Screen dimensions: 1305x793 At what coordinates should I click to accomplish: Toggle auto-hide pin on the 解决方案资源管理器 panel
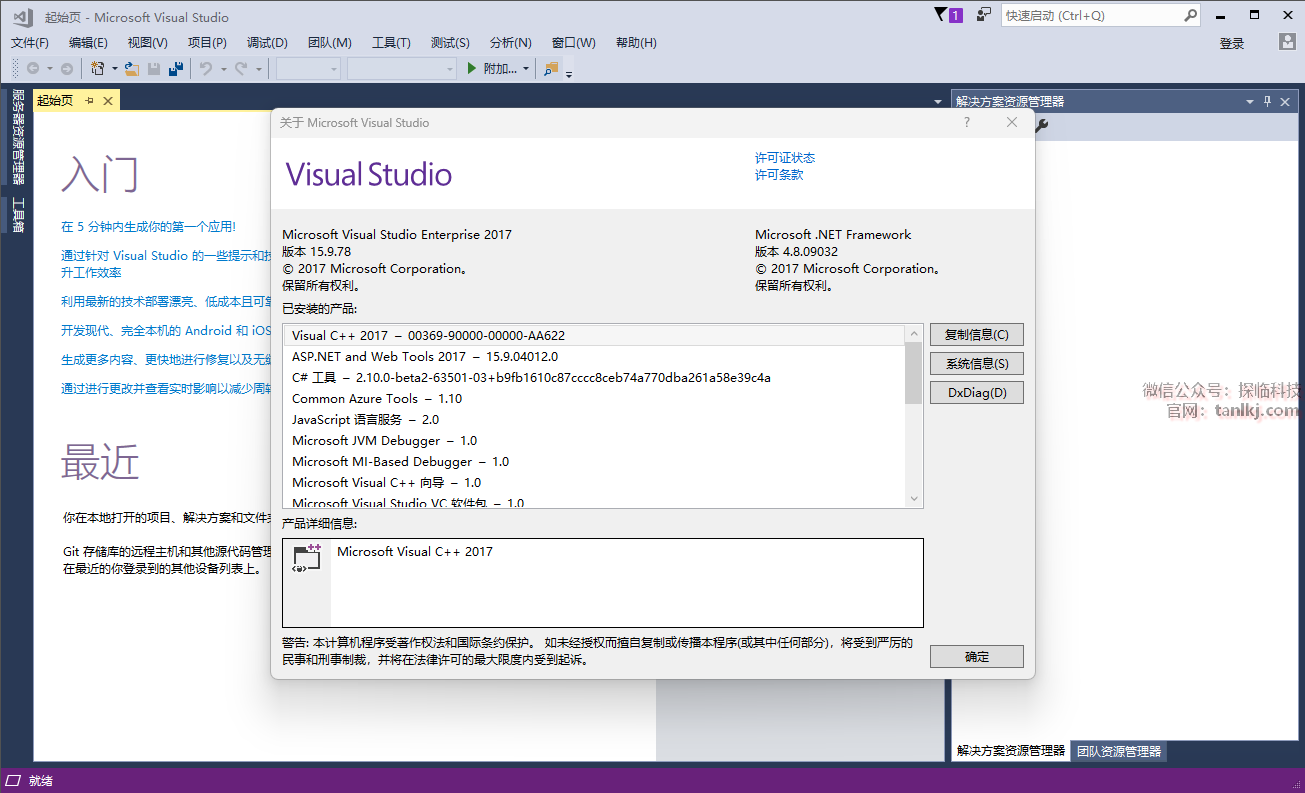pyautogui.click(x=1267, y=101)
